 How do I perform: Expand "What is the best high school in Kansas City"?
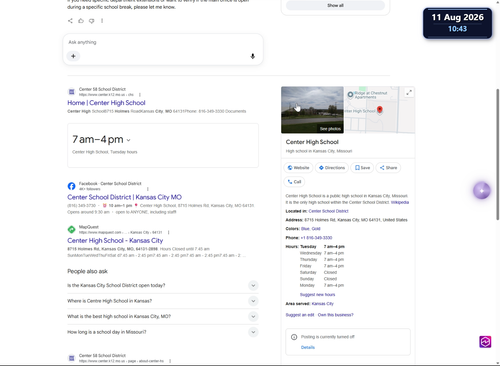point(163,316)
